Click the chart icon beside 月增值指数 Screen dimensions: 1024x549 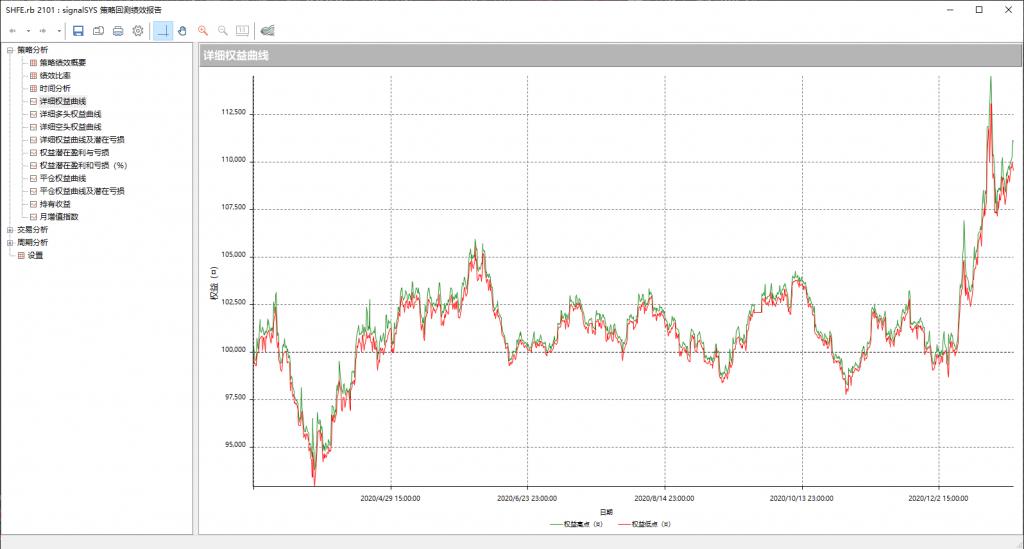click(33, 217)
